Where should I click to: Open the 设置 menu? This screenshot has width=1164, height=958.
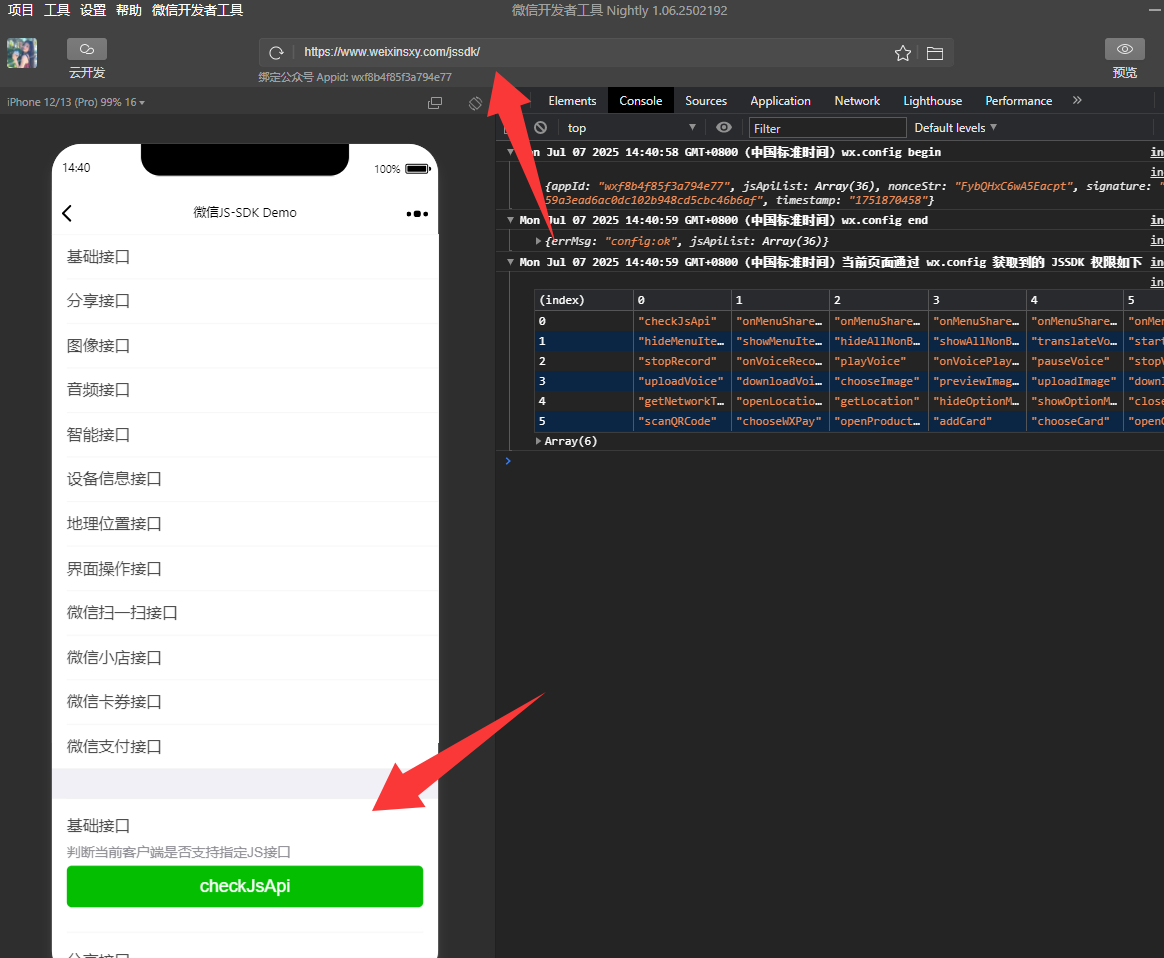tap(93, 10)
